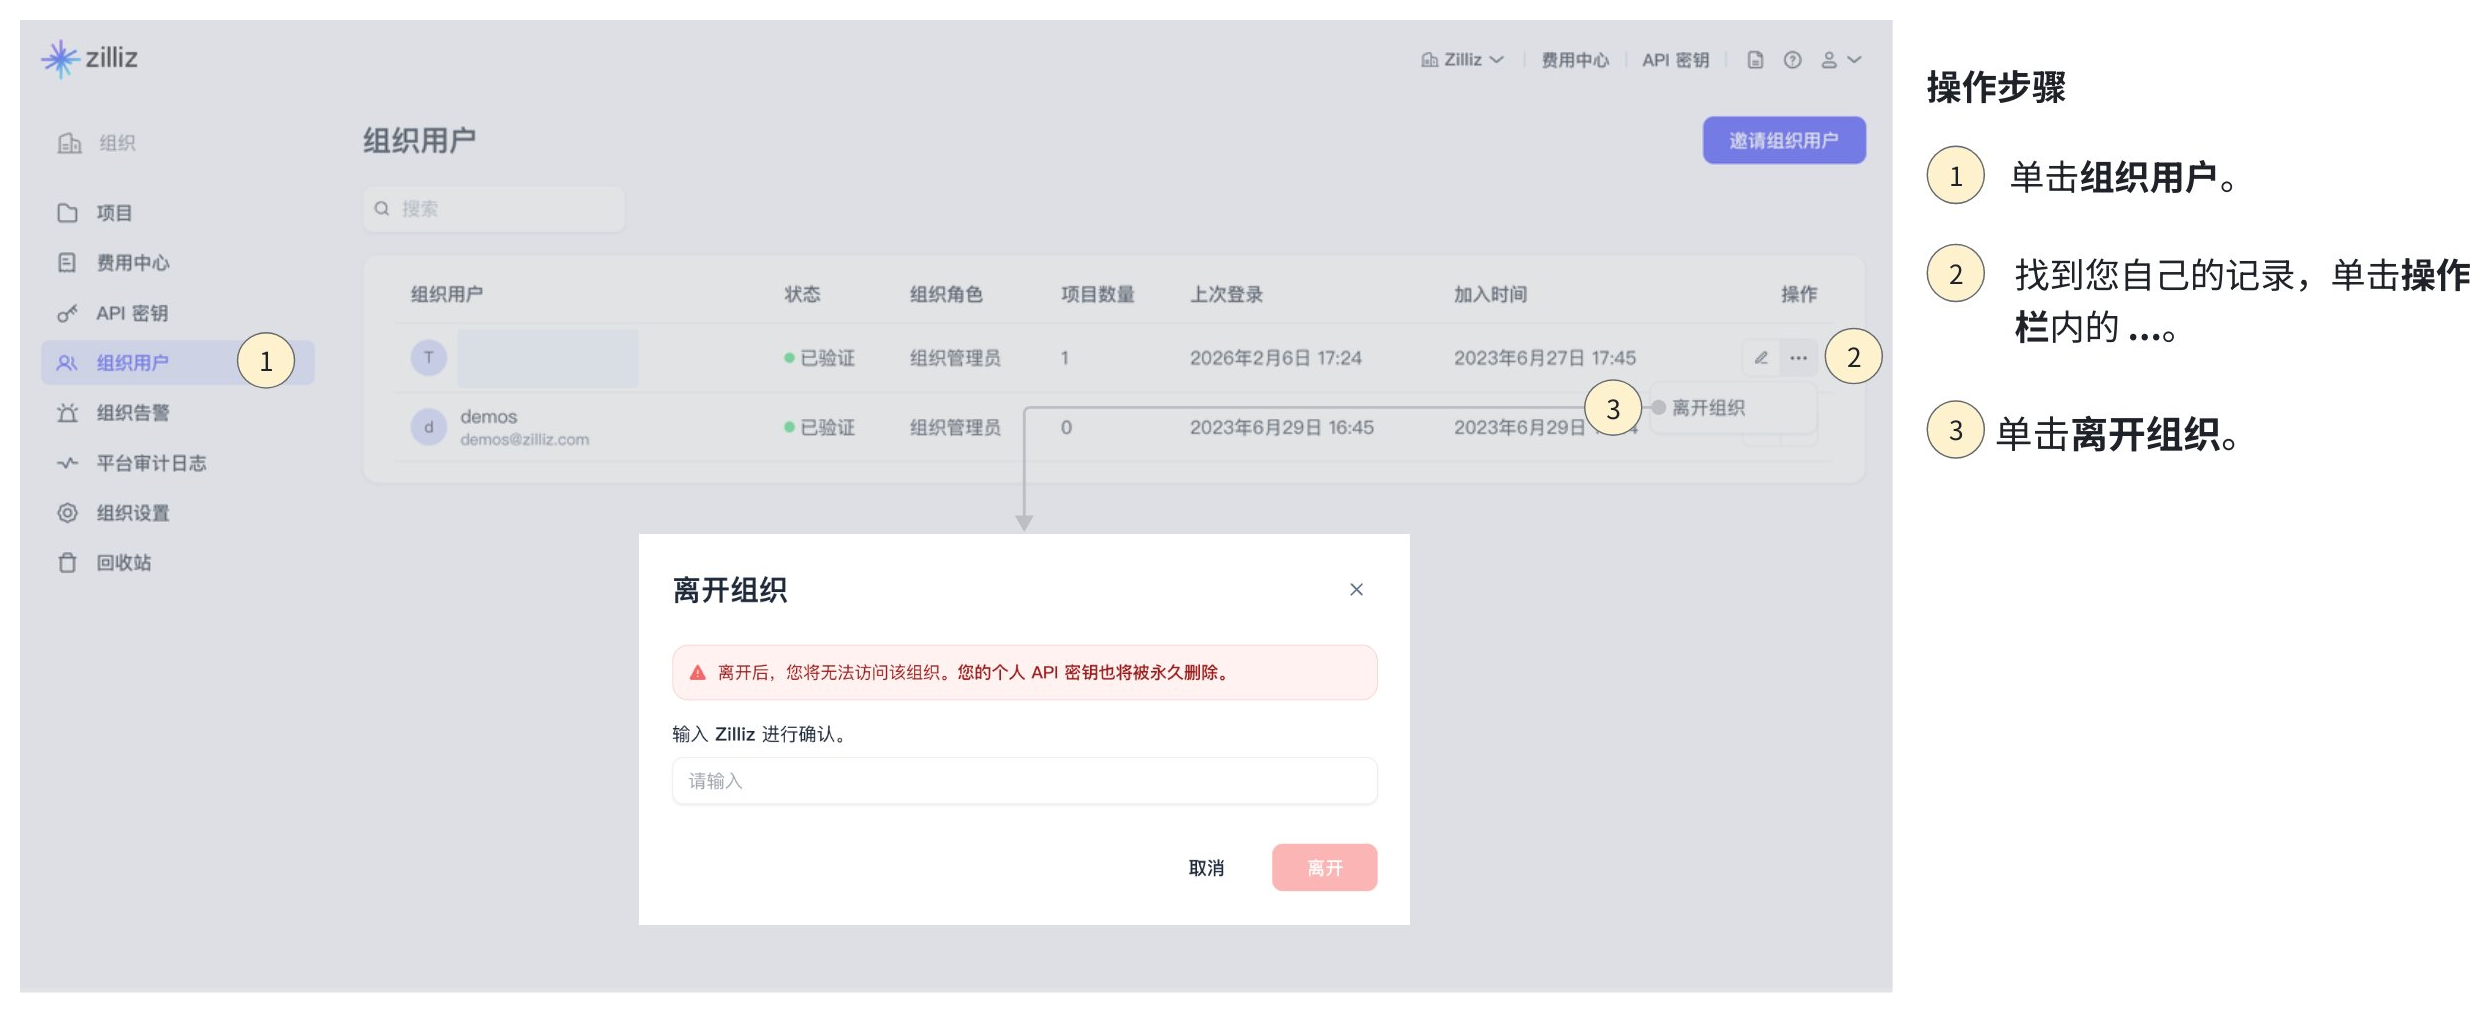
Task: Click the 'T' user avatar in first row
Action: 429,358
